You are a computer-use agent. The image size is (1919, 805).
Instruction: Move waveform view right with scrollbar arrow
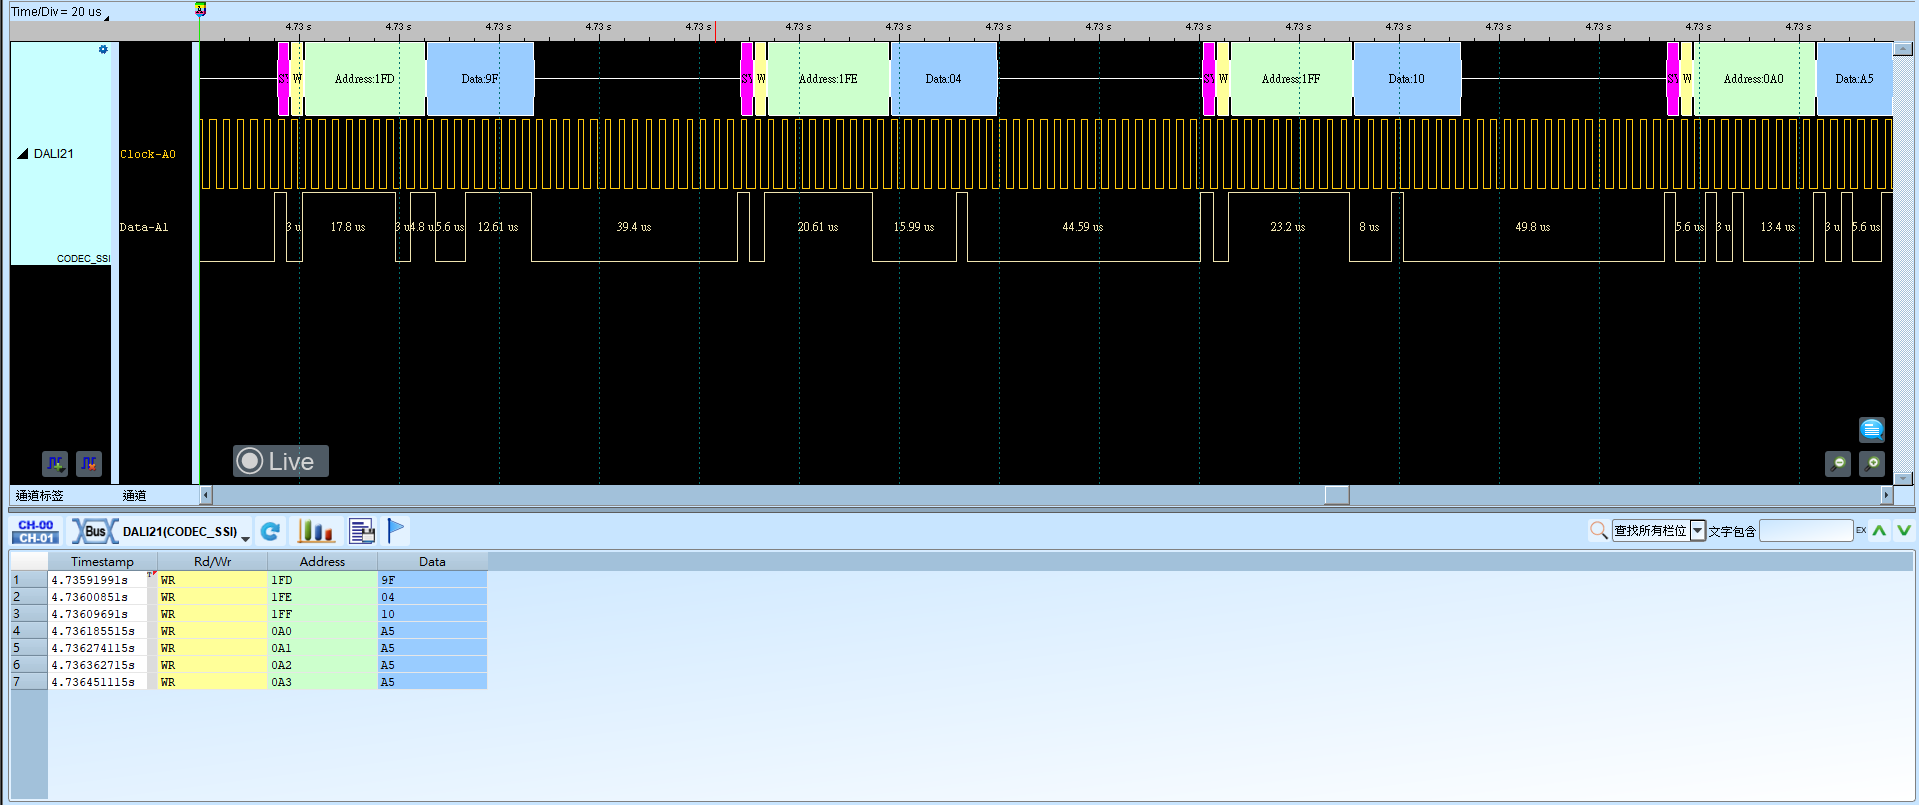(1886, 495)
